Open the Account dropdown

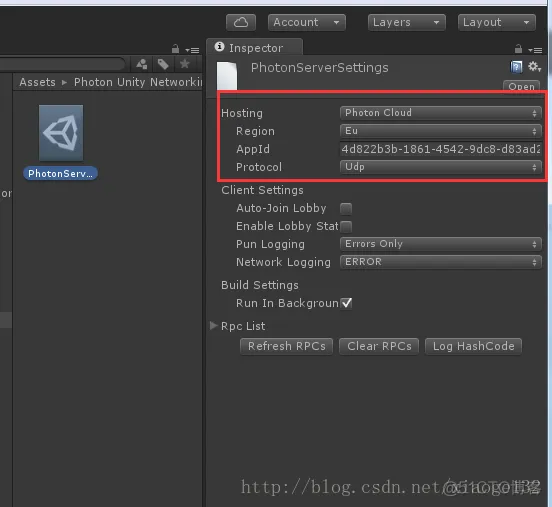point(307,23)
